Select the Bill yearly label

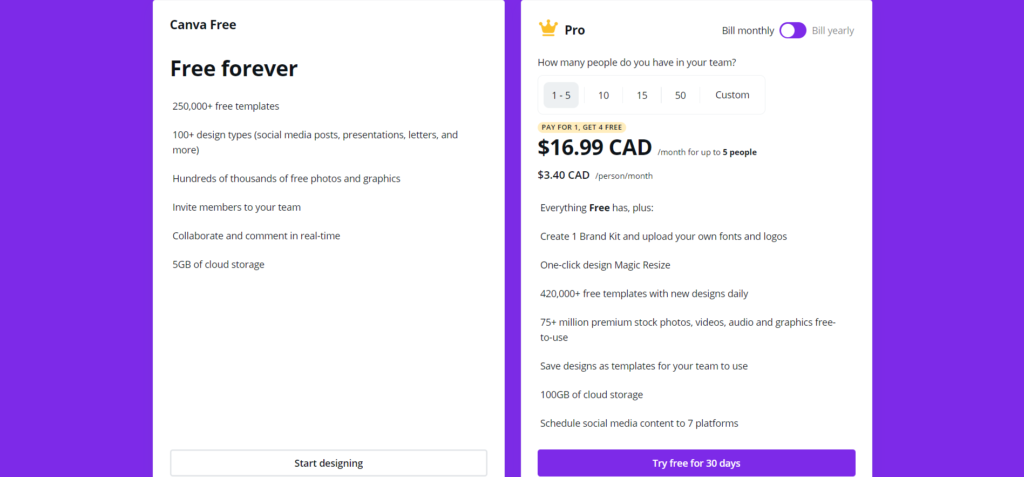(x=833, y=30)
